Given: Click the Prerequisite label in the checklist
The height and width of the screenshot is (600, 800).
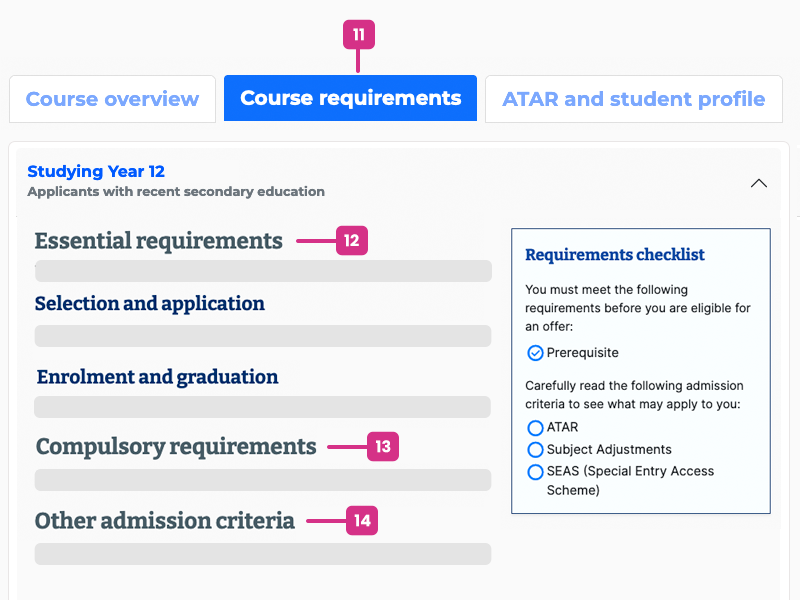Looking at the screenshot, I should click(583, 353).
